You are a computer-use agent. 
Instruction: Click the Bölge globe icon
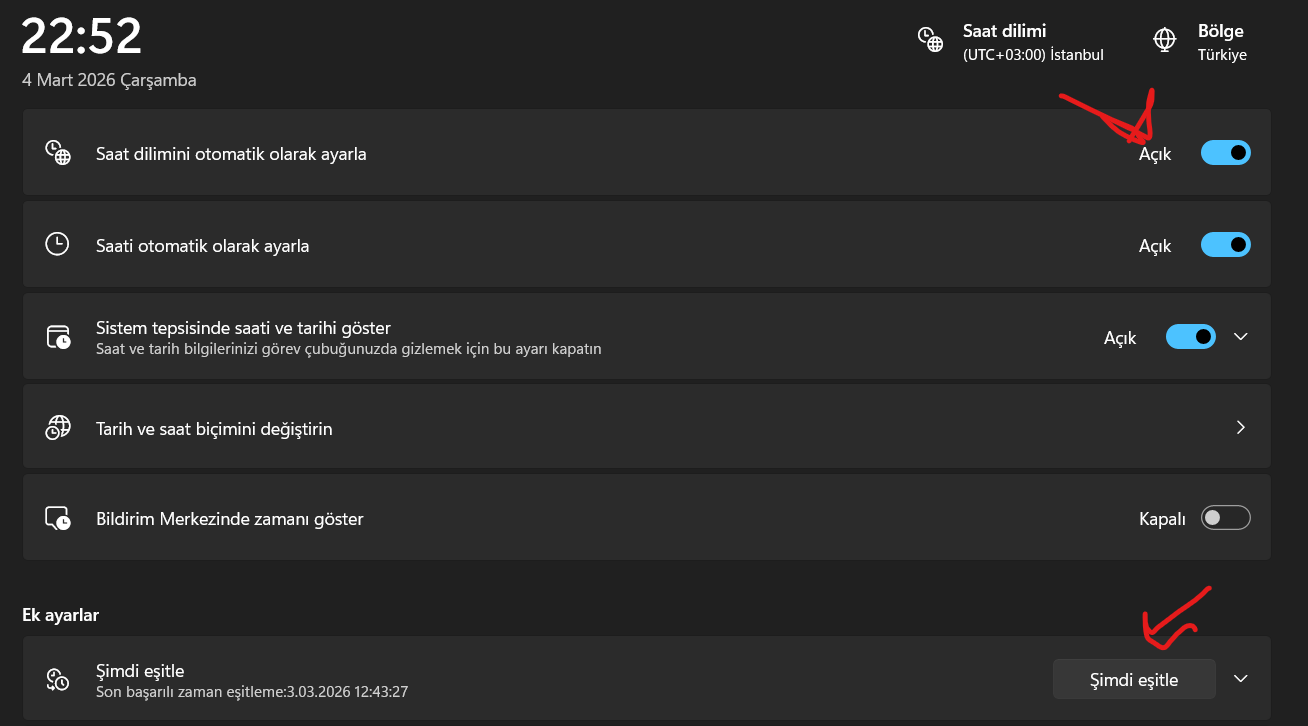tap(1164, 40)
